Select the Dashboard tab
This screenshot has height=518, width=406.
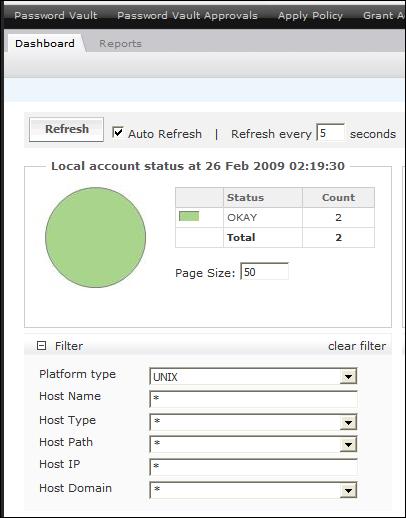click(x=45, y=44)
